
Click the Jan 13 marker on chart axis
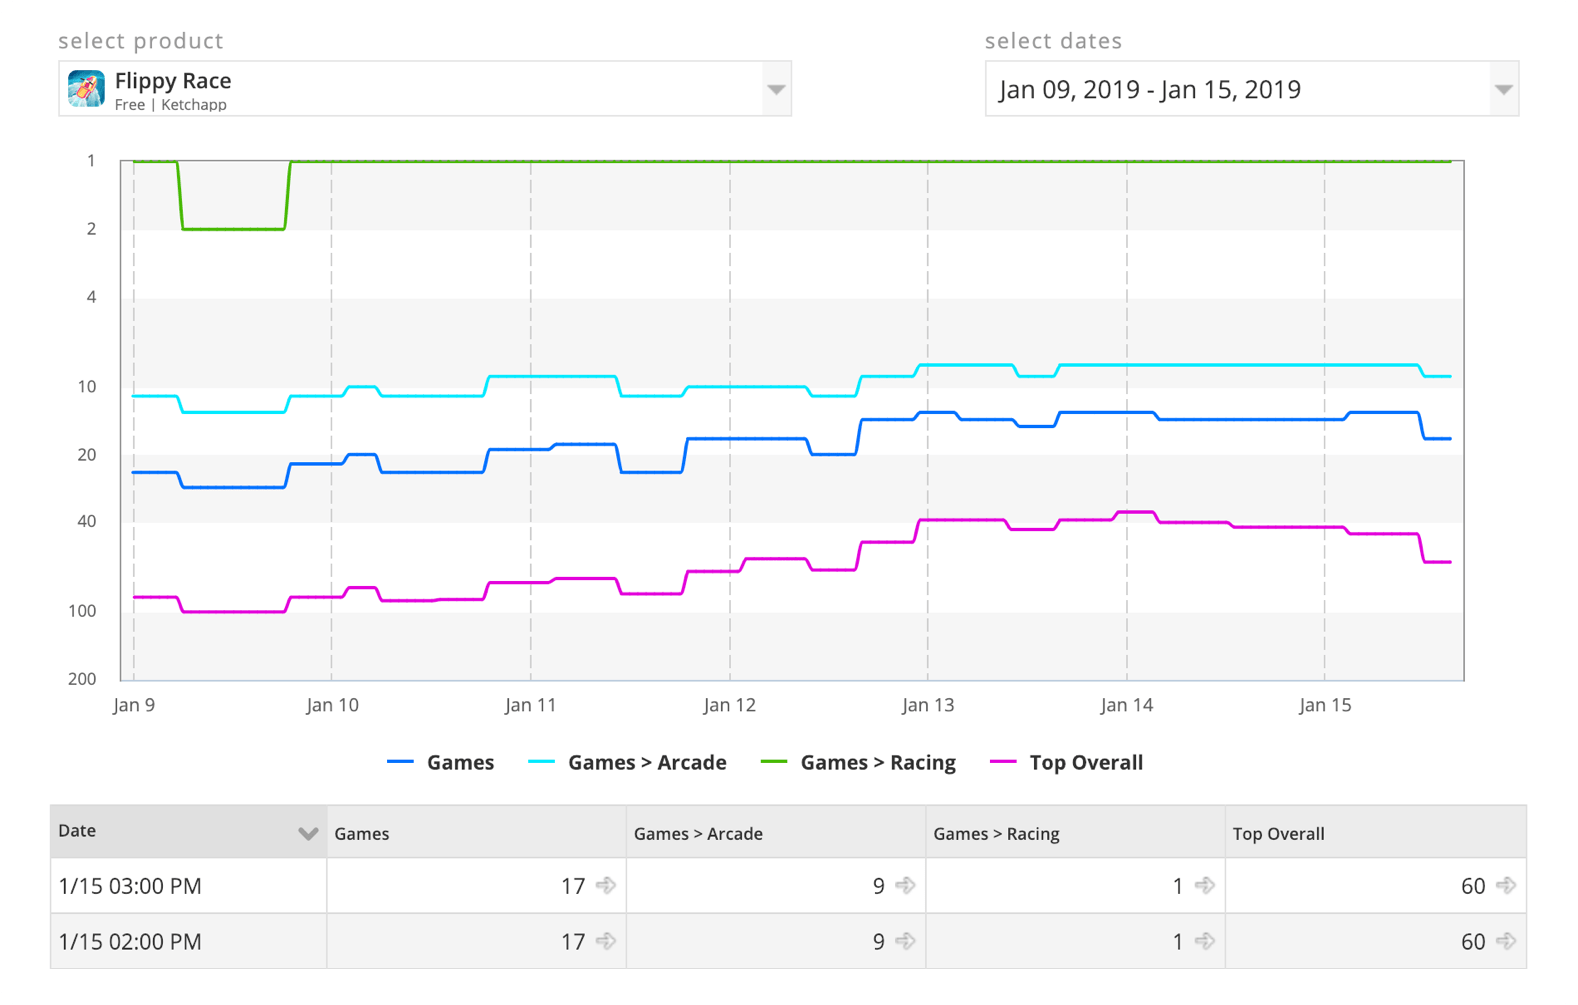(928, 705)
